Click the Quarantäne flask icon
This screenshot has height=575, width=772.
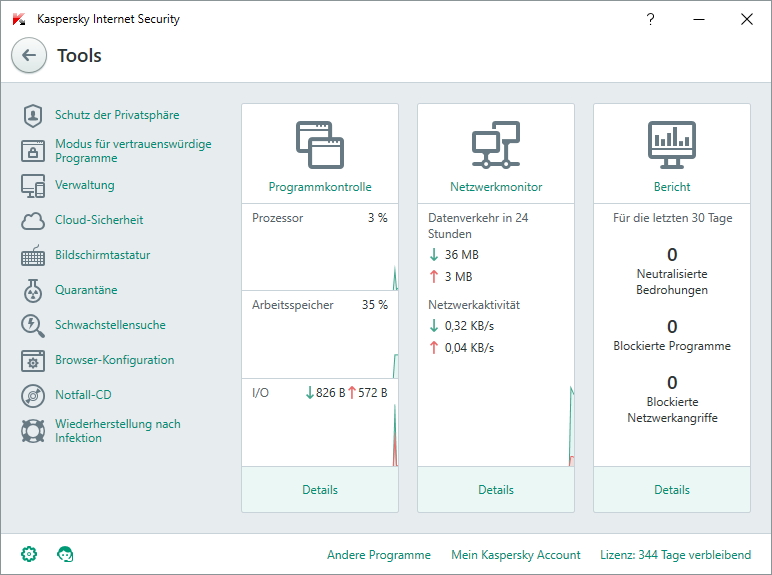[x=33, y=290]
